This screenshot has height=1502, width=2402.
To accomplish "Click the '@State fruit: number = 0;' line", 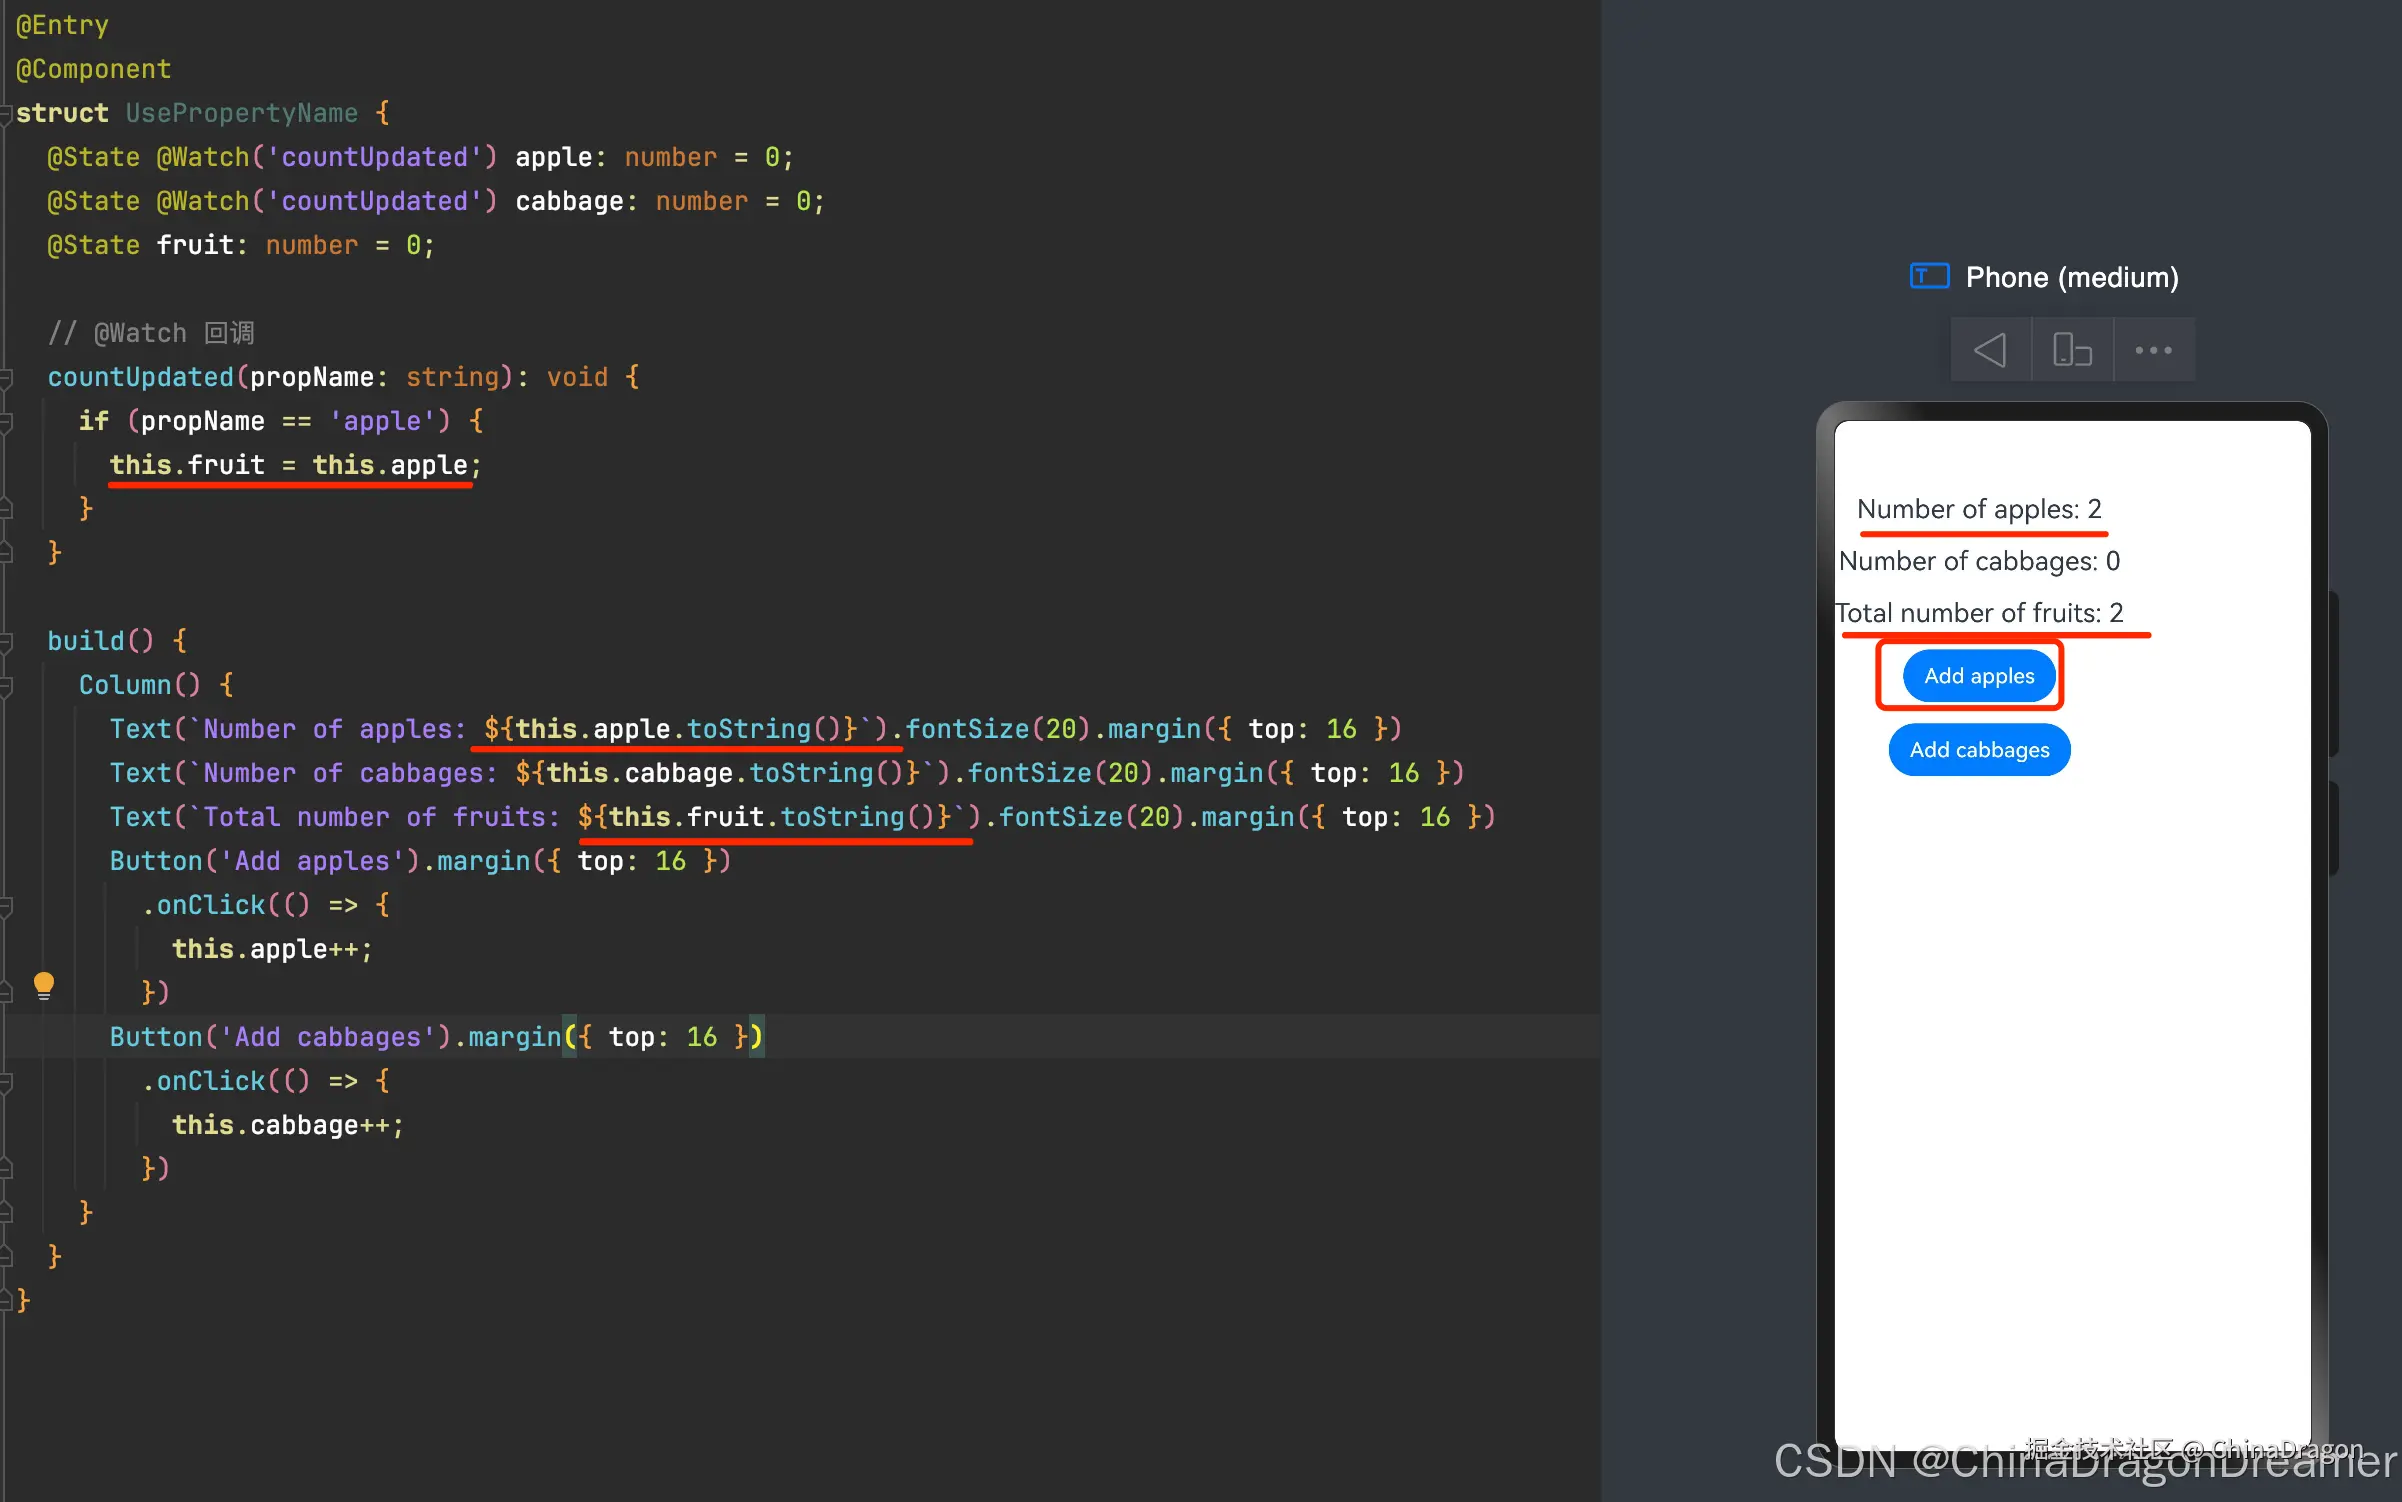I will tap(241, 245).
